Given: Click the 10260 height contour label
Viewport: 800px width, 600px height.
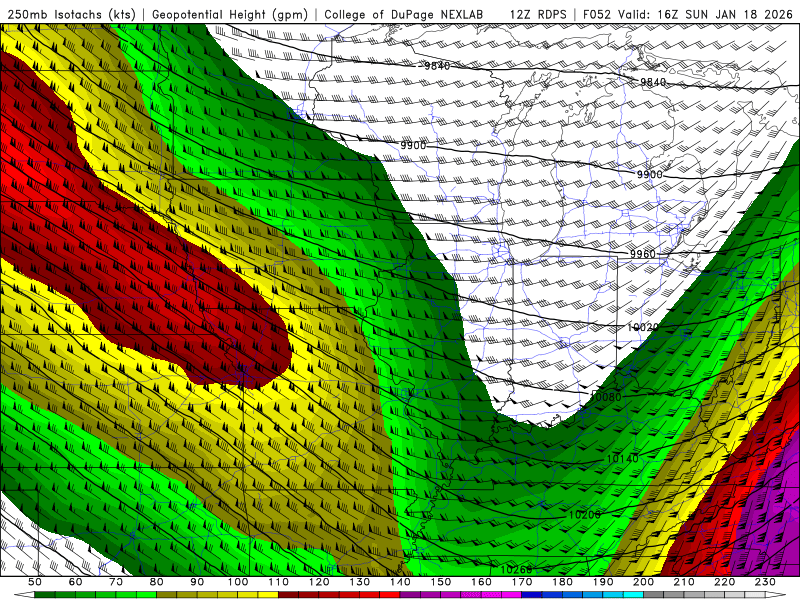Looking at the screenshot, I should tap(516, 570).
